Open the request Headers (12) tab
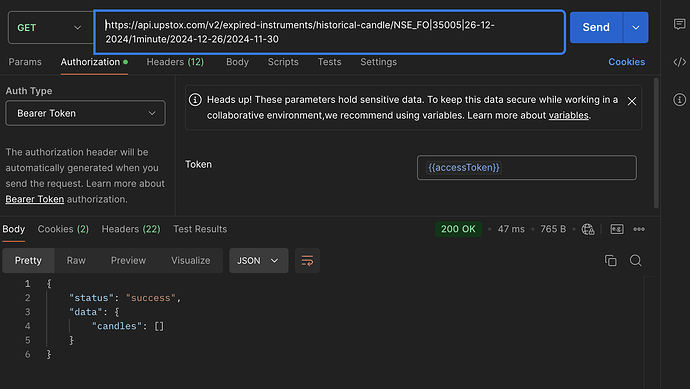This screenshot has height=389, width=690. [175, 62]
